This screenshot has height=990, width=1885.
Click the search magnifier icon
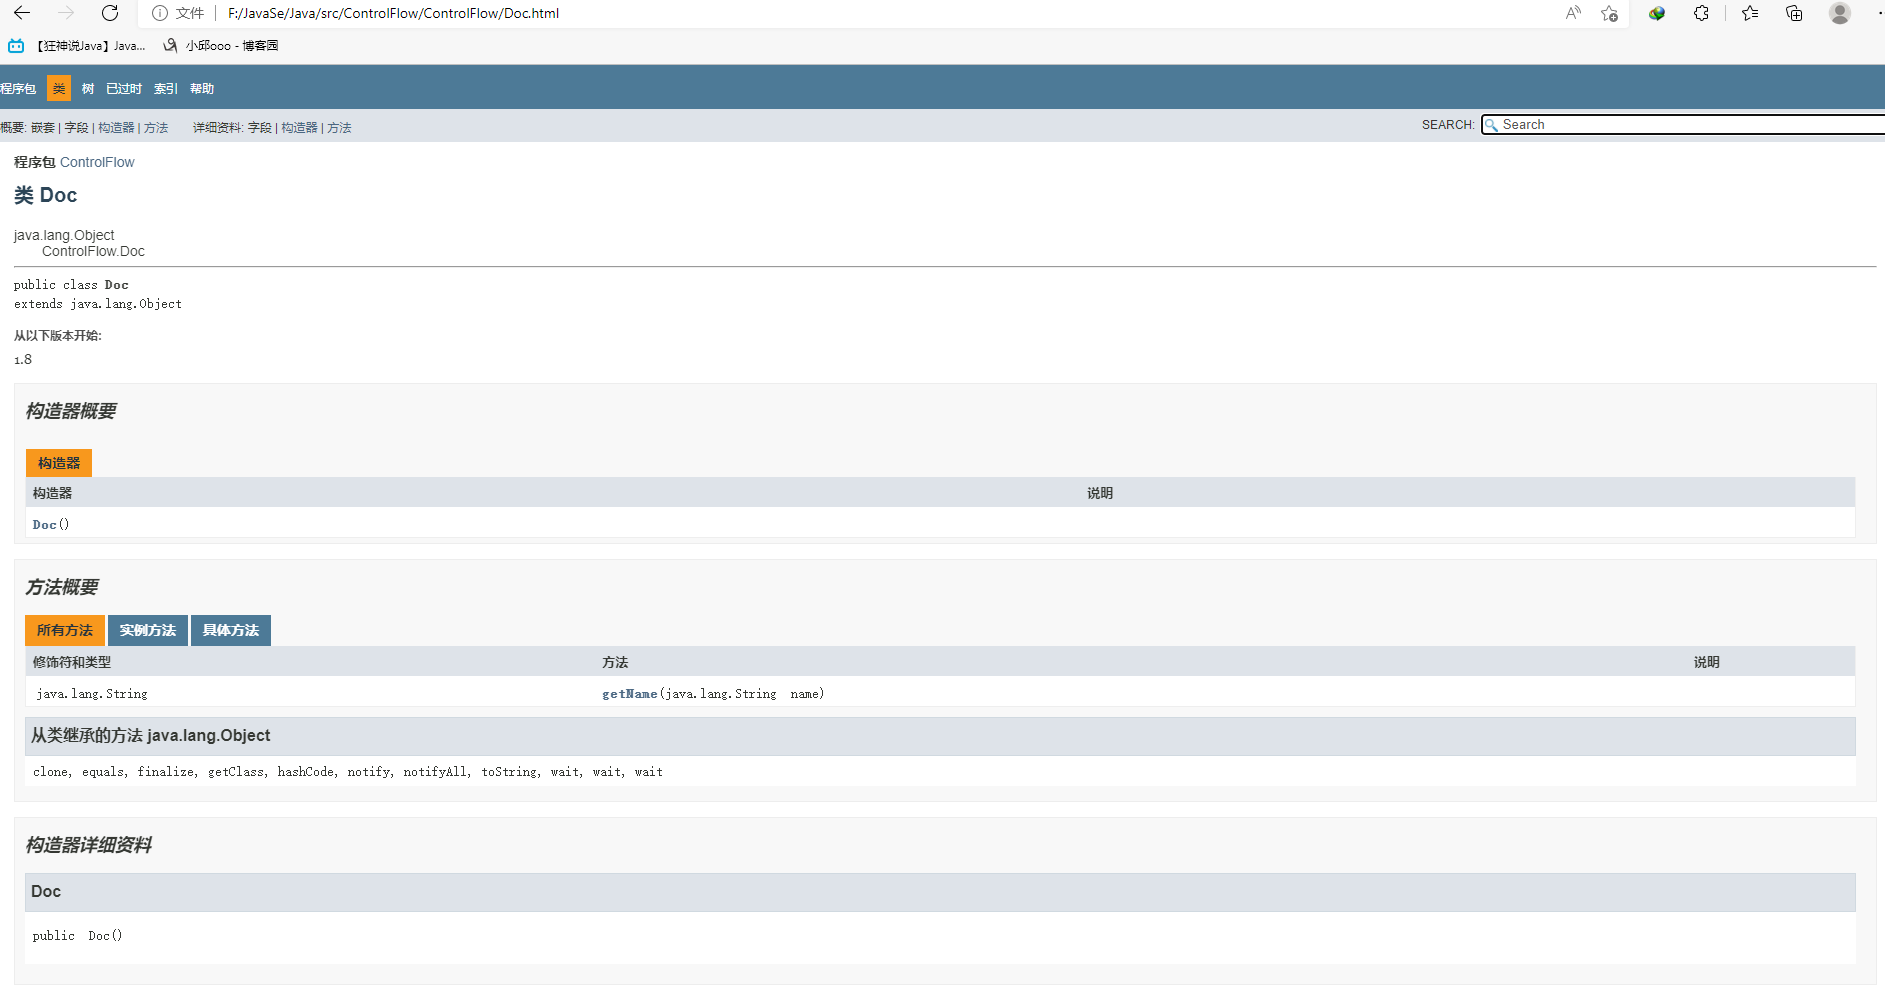(x=1491, y=125)
